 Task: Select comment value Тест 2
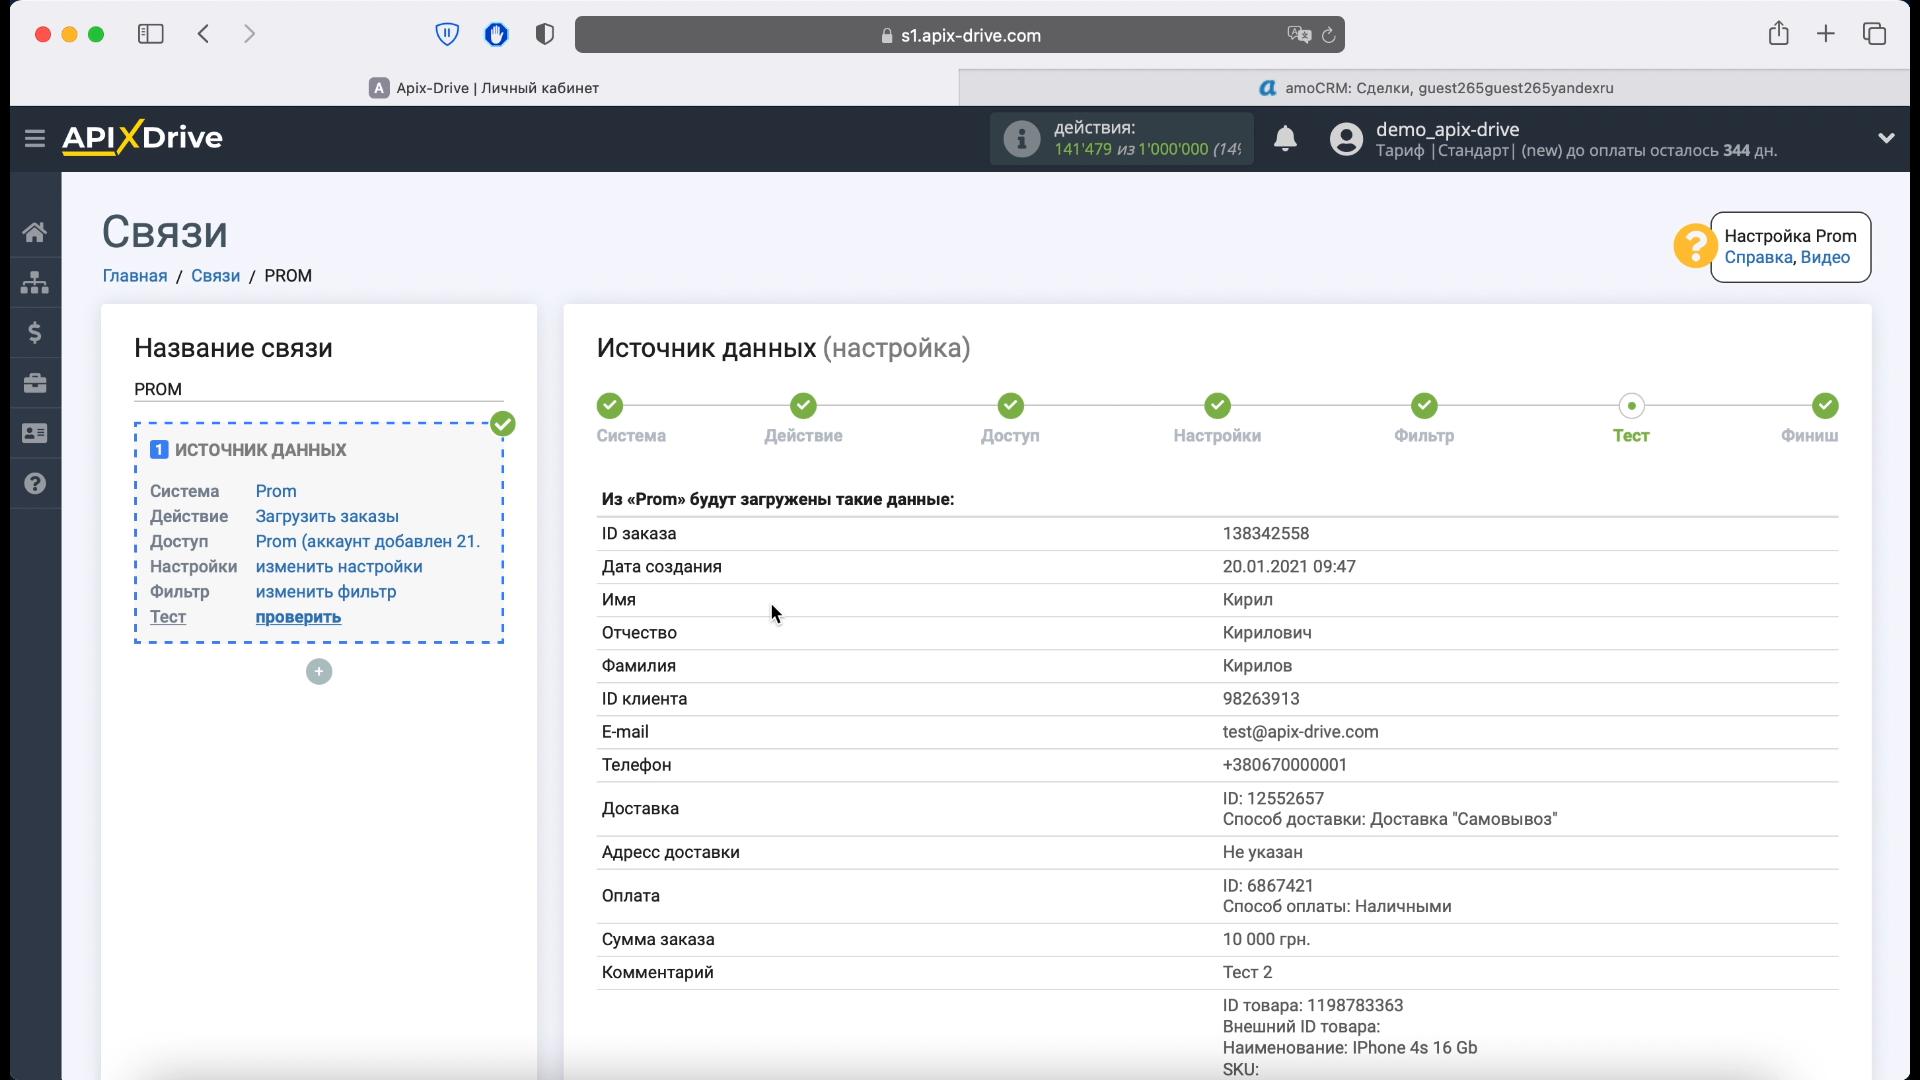(1247, 973)
